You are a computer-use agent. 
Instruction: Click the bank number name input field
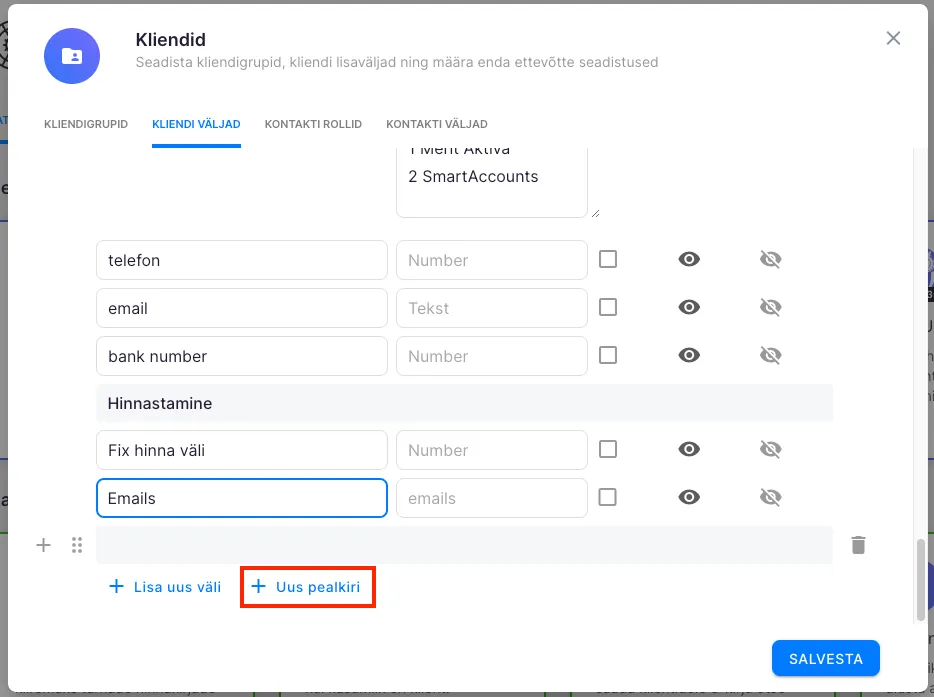coord(241,356)
